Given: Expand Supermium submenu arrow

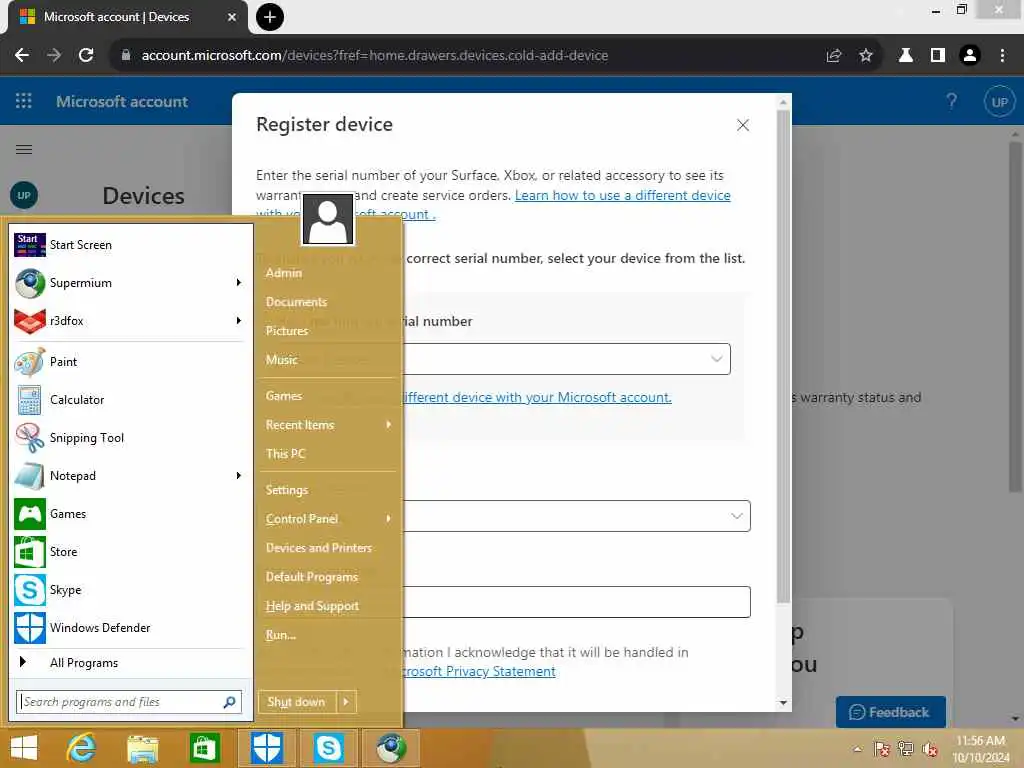Looking at the screenshot, I should click(238, 283).
